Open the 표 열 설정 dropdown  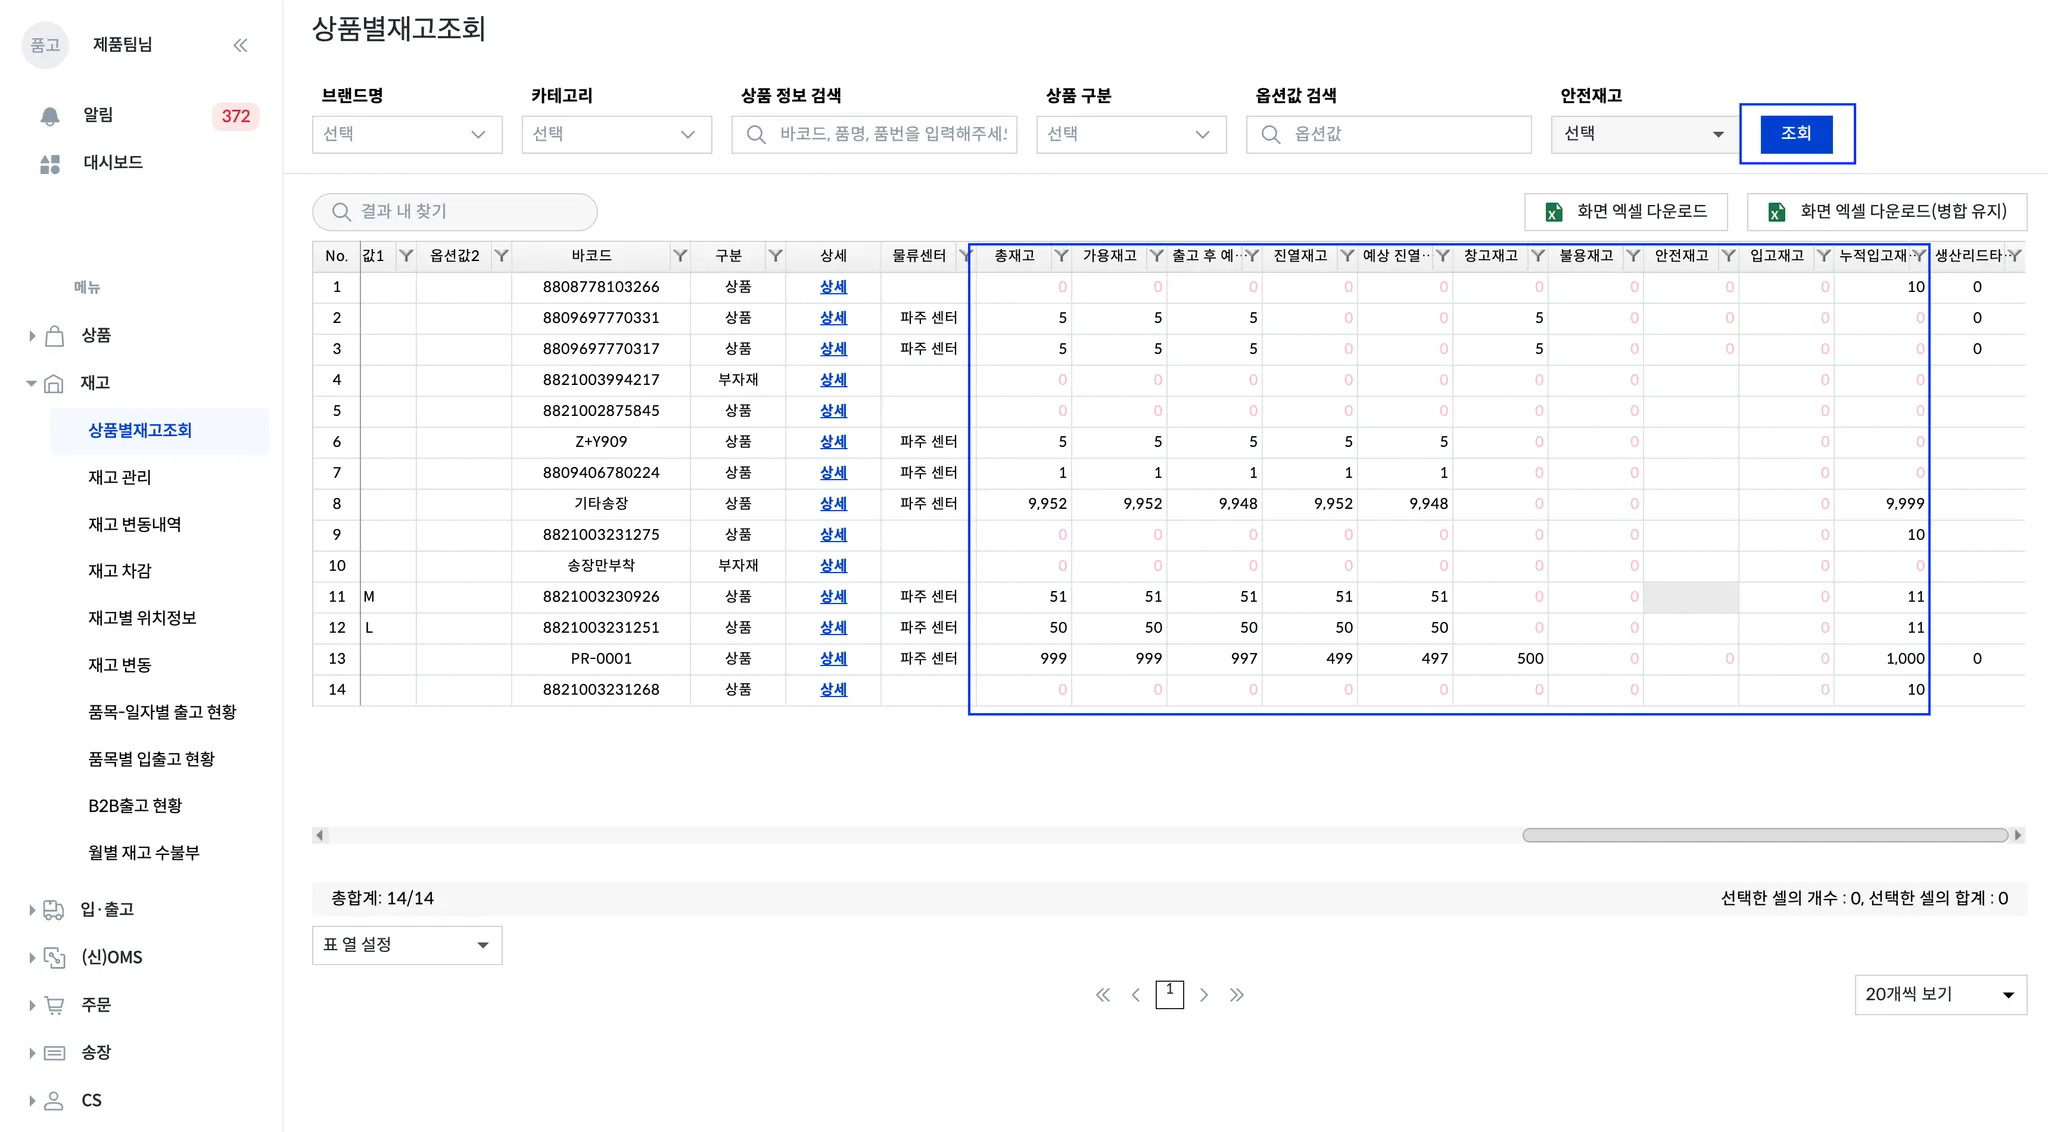pos(407,945)
